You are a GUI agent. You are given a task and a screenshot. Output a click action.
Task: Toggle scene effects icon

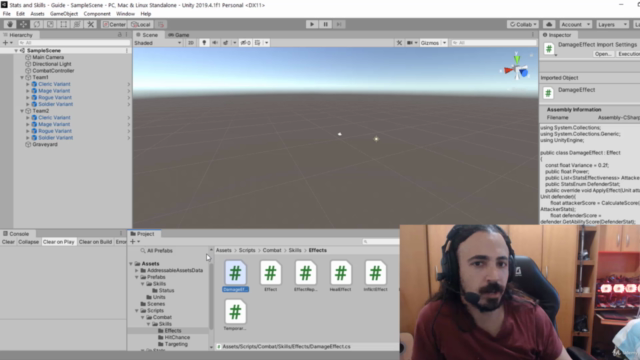tap(226, 43)
